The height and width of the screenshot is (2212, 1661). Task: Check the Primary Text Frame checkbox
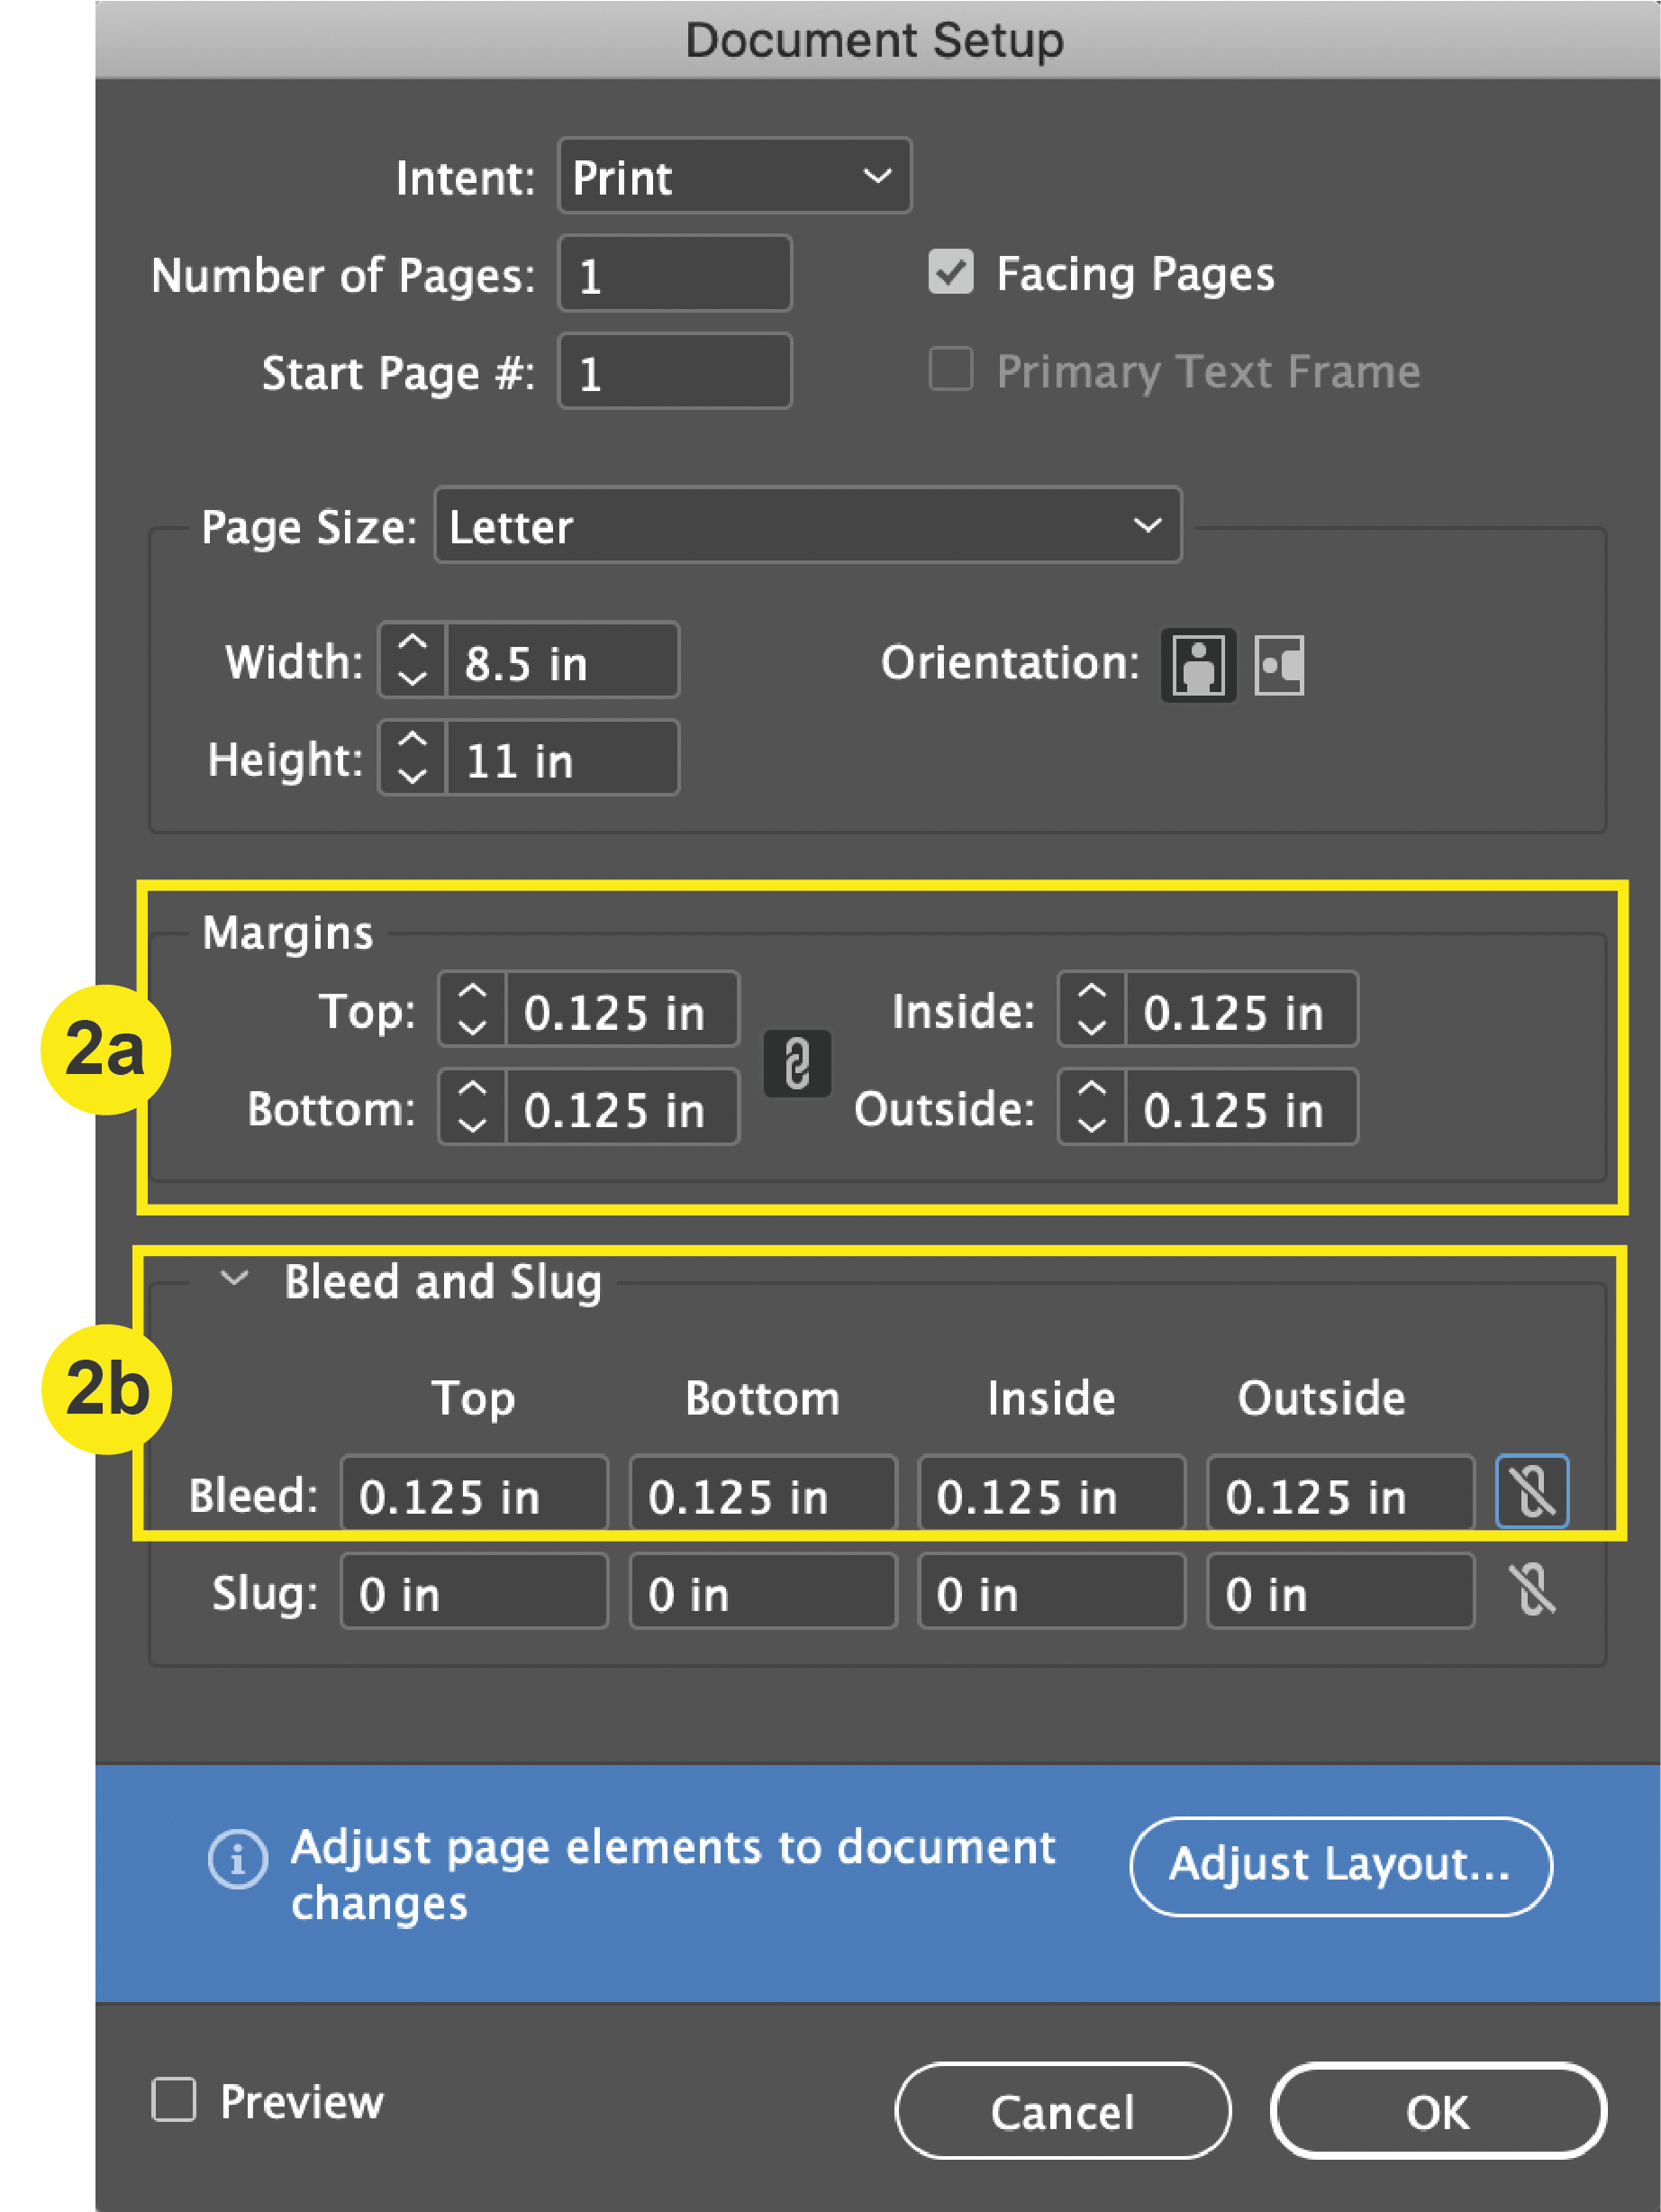[950, 369]
